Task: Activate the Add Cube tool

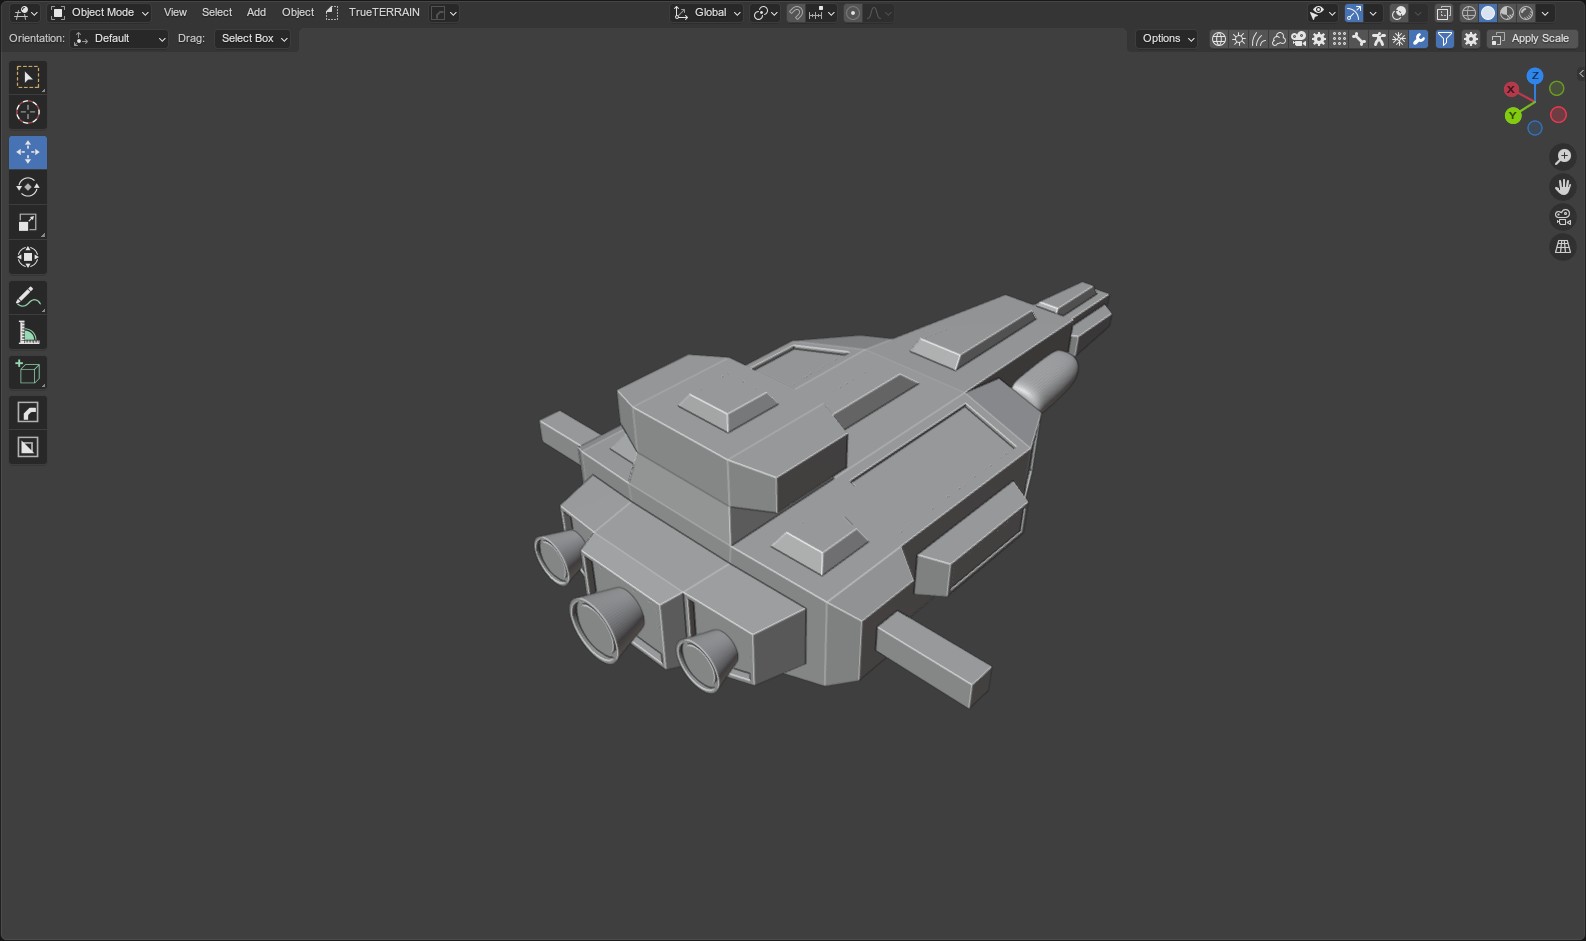Action: click(28, 373)
